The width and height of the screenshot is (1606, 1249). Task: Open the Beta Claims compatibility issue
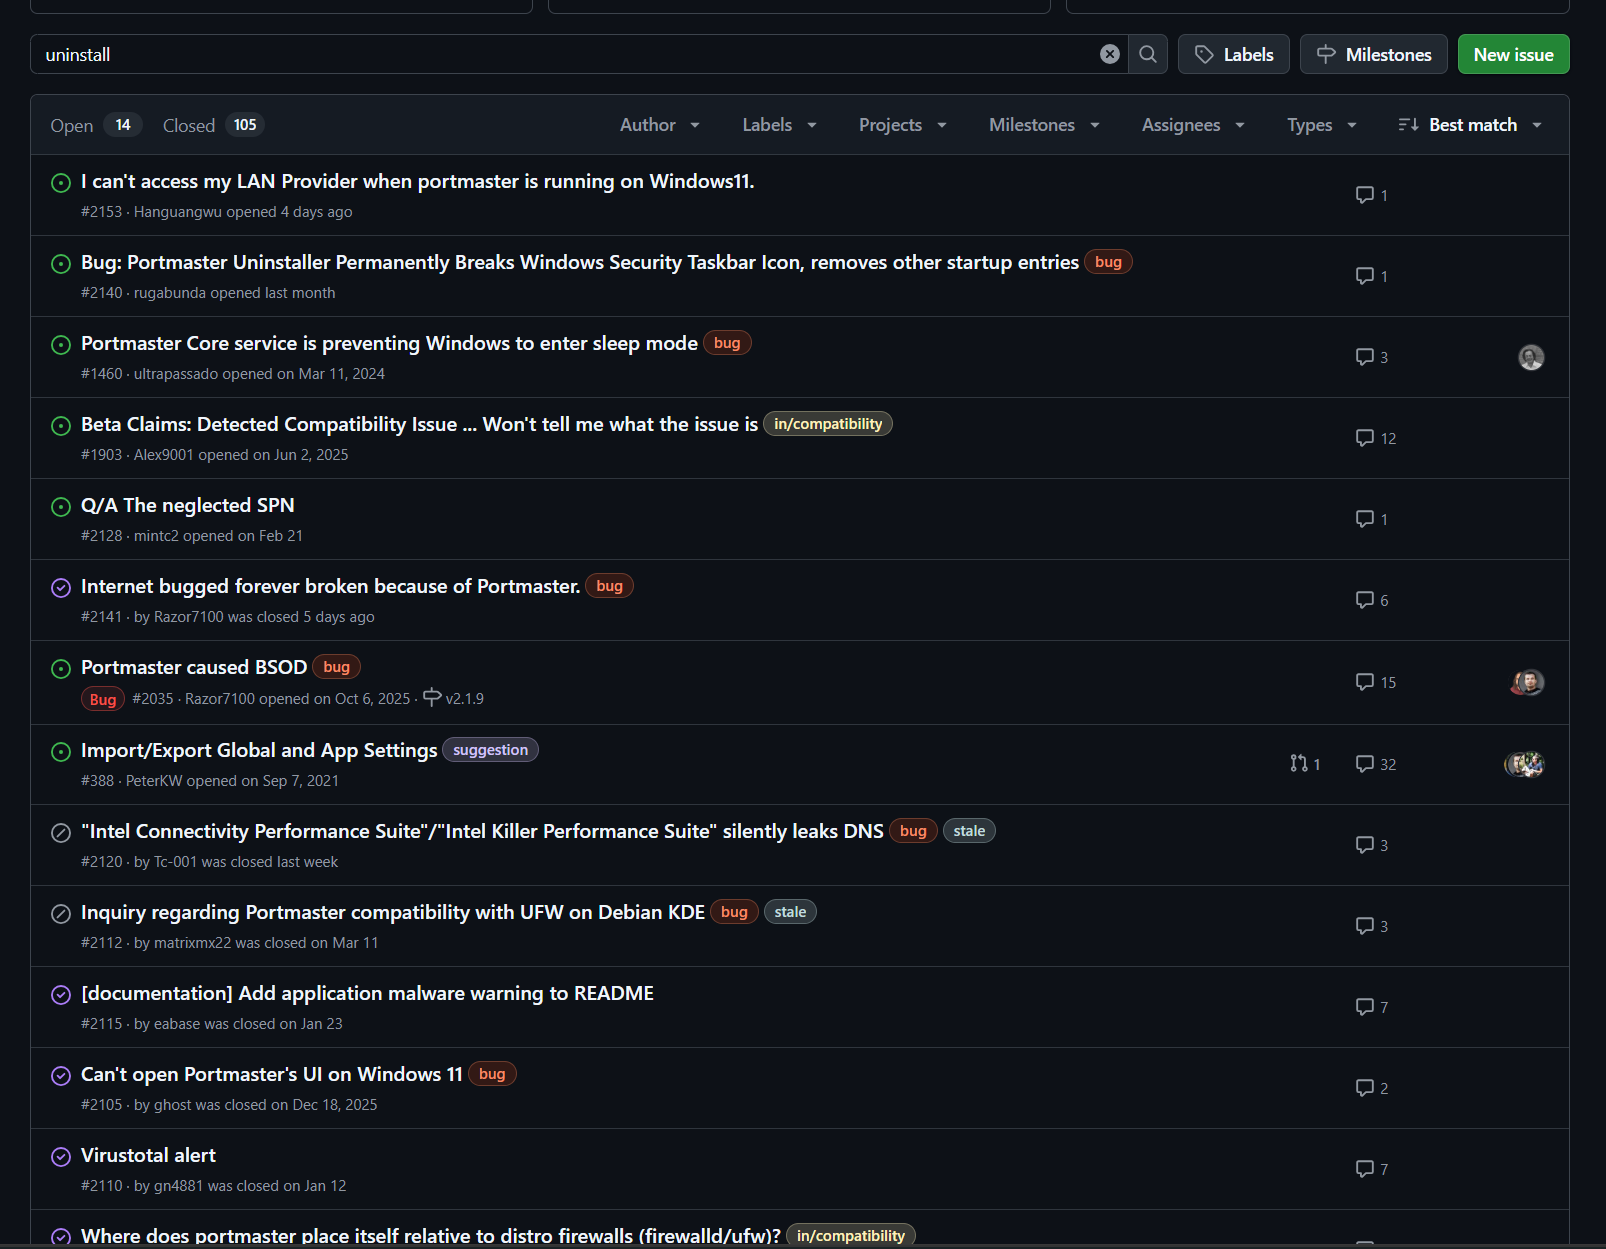click(x=419, y=424)
